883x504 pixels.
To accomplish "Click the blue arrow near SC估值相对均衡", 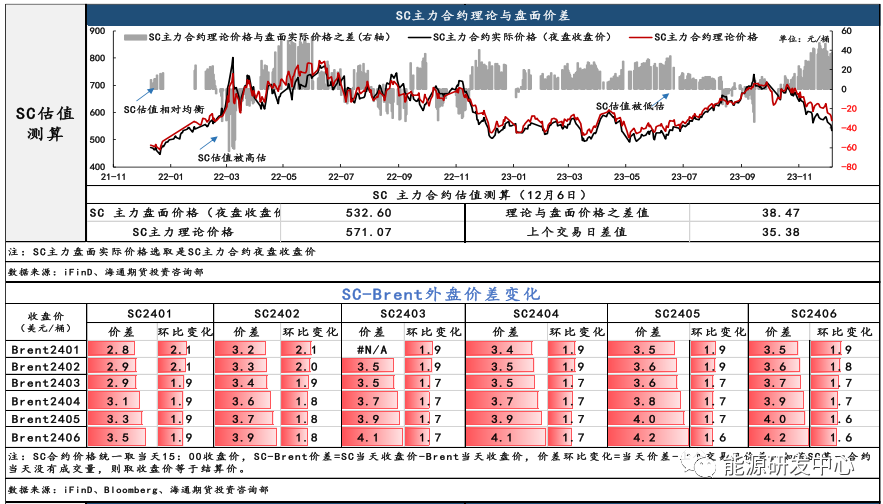I will pos(145,93).
